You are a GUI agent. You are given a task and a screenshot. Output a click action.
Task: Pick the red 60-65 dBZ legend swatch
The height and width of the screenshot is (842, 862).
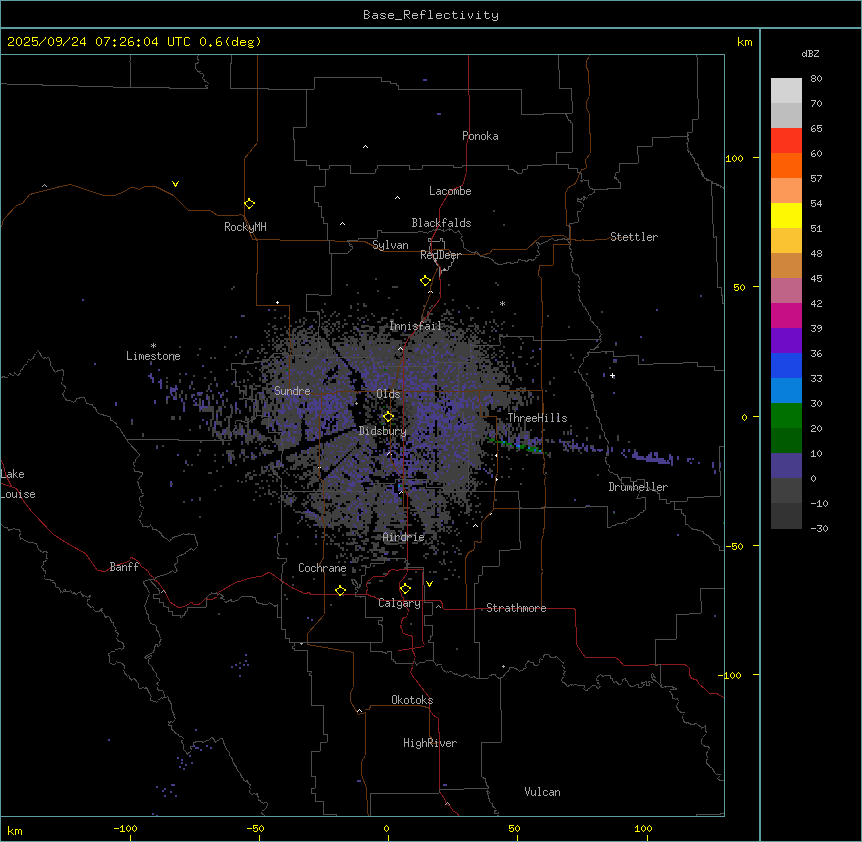[786, 141]
